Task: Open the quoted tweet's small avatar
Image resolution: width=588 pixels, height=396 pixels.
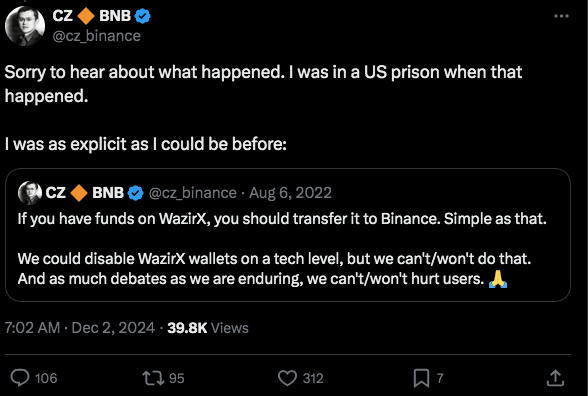Action: coord(30,193)
